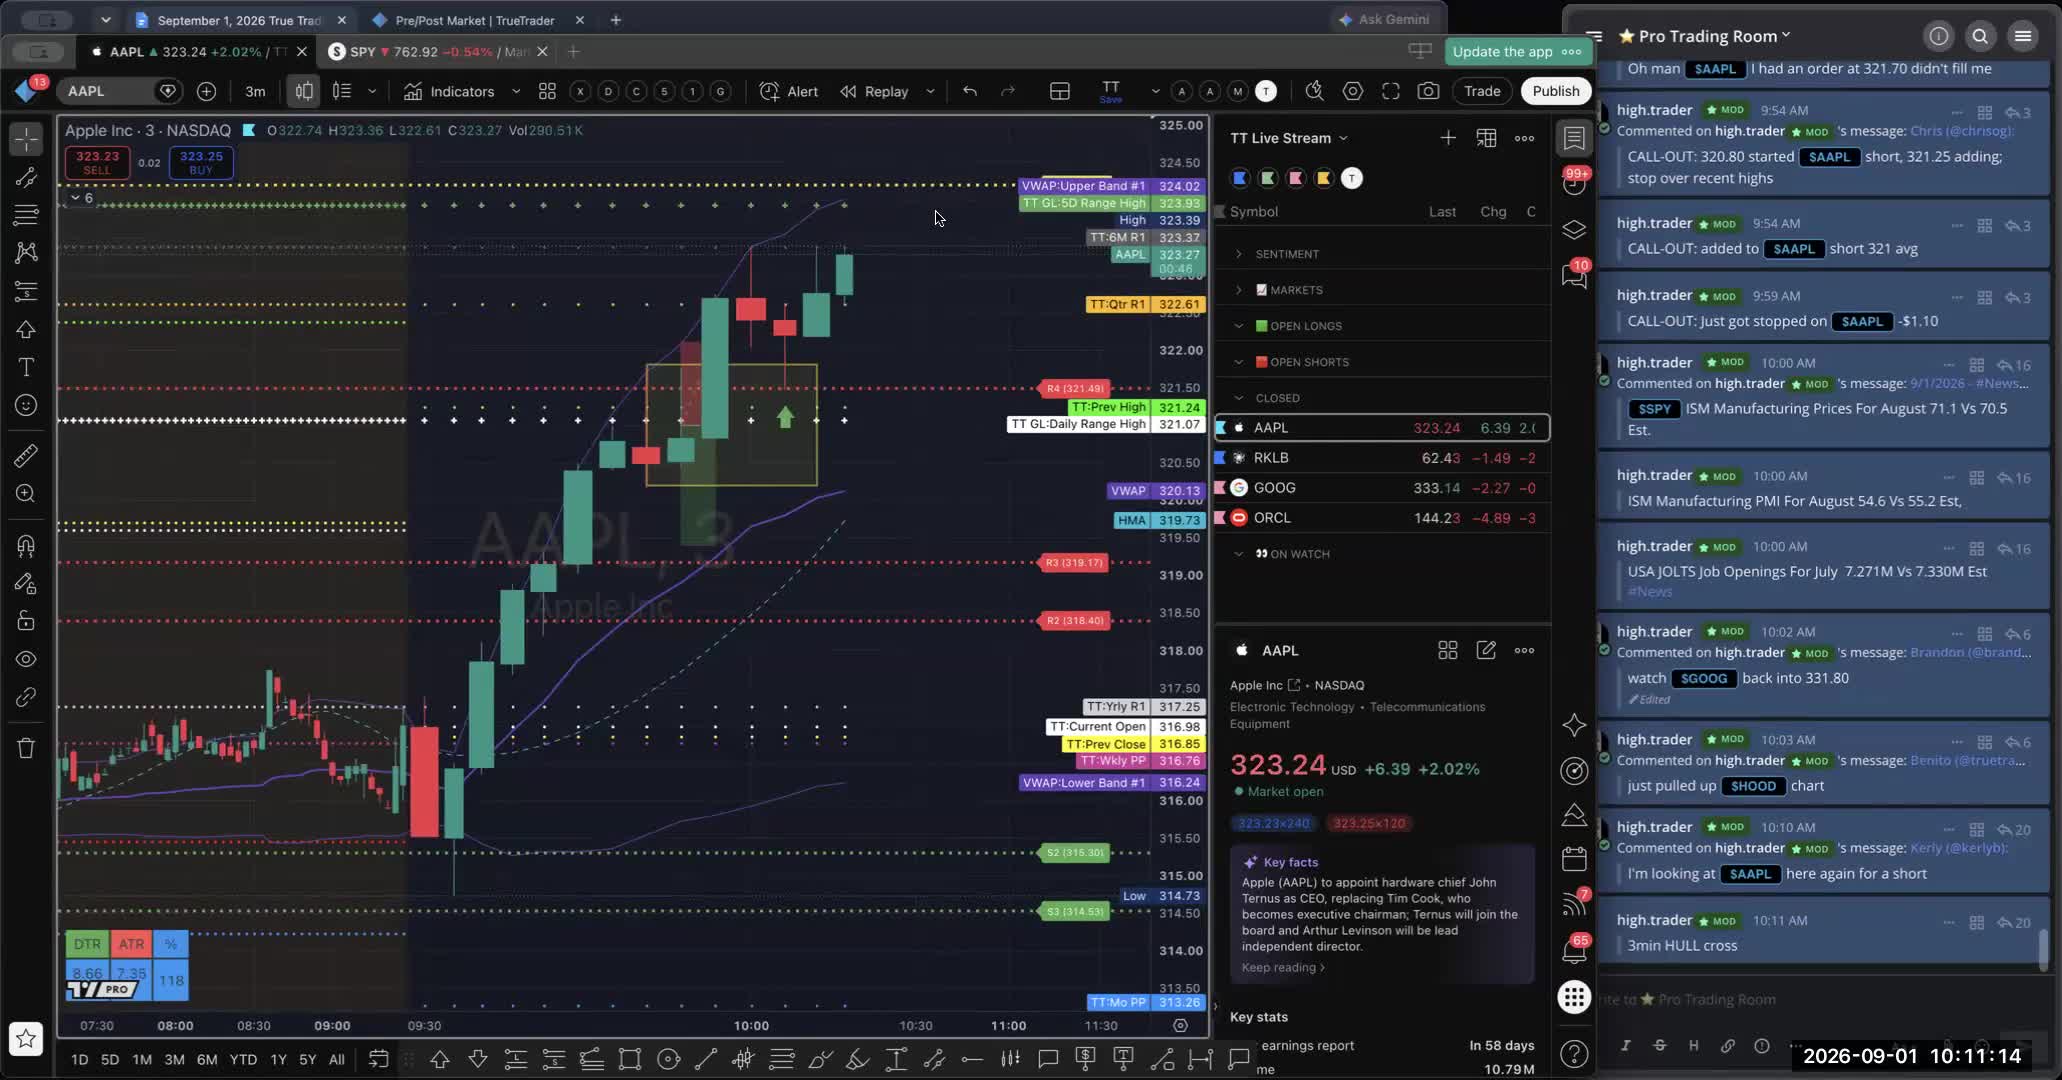Open the Trade panel button

click(x=1482, y=91)
